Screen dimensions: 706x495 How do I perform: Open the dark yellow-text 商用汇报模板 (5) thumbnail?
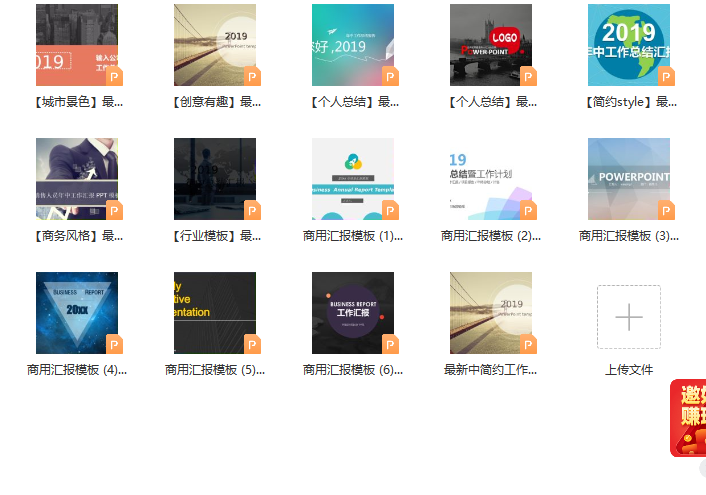click(x=215, y=313)
